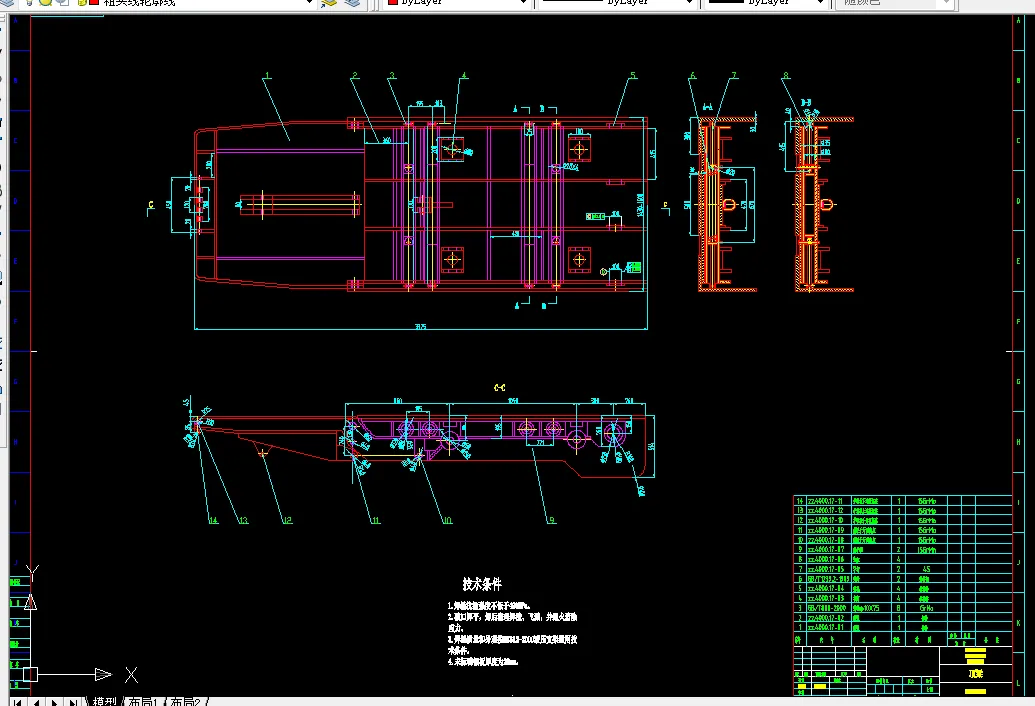Click the layer previous icon
Screen dimensions: 1035x706
pyautogui.click(x=329, y=3)
